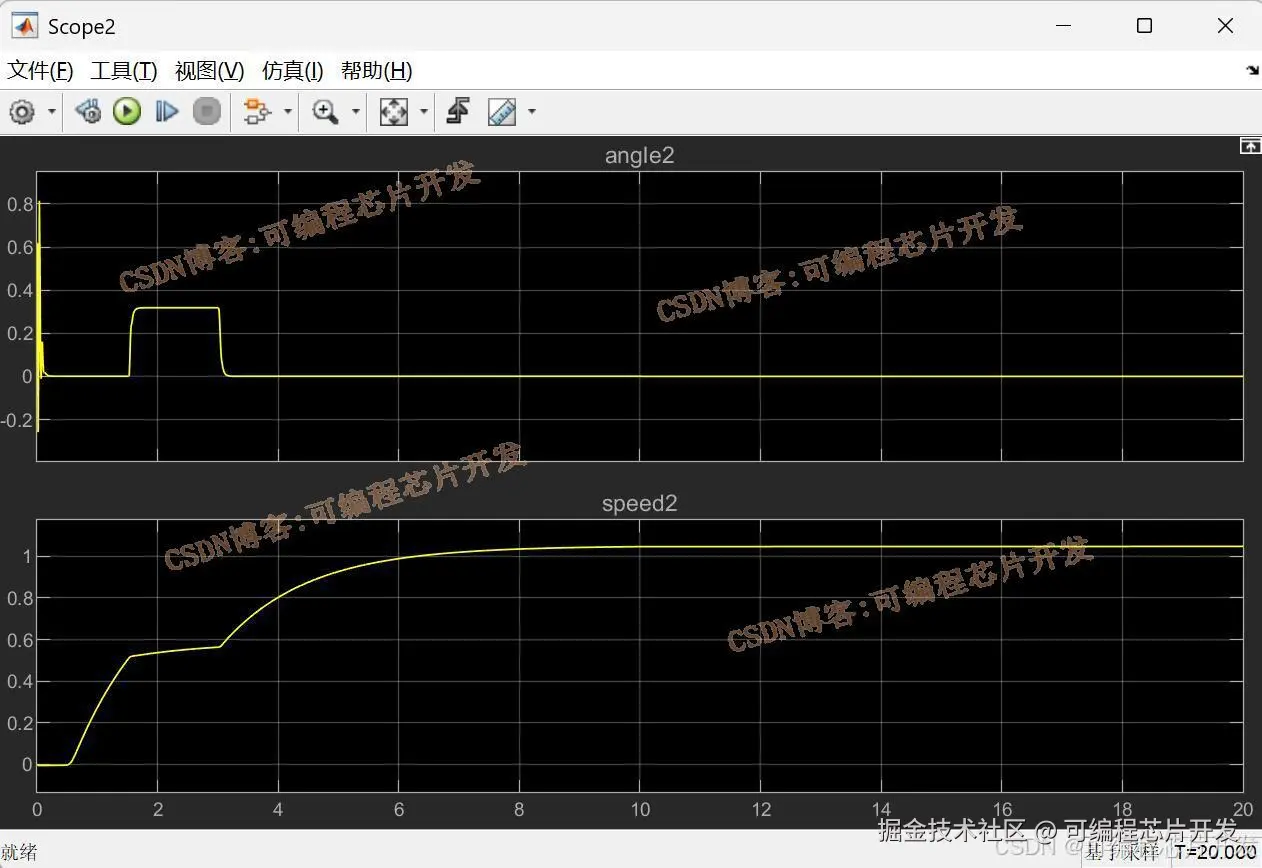Run the simulation with green play button
1262x868 pixels.
pos(127,112)
